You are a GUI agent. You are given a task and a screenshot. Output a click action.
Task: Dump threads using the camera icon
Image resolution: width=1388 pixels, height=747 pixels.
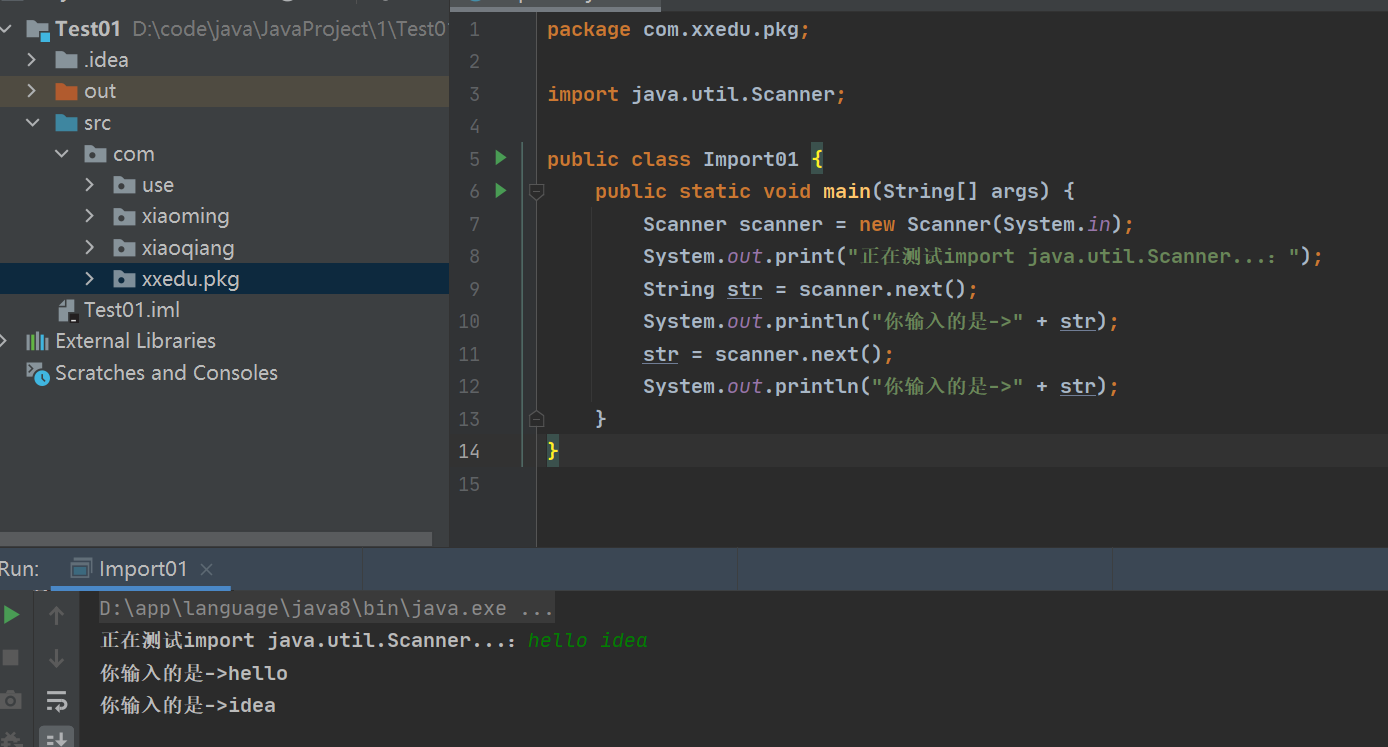click(x=11, y=700)
